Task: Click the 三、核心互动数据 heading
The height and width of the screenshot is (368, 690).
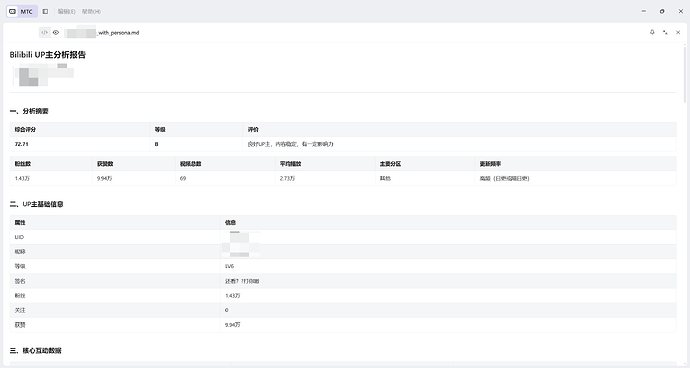Action: 36,351
